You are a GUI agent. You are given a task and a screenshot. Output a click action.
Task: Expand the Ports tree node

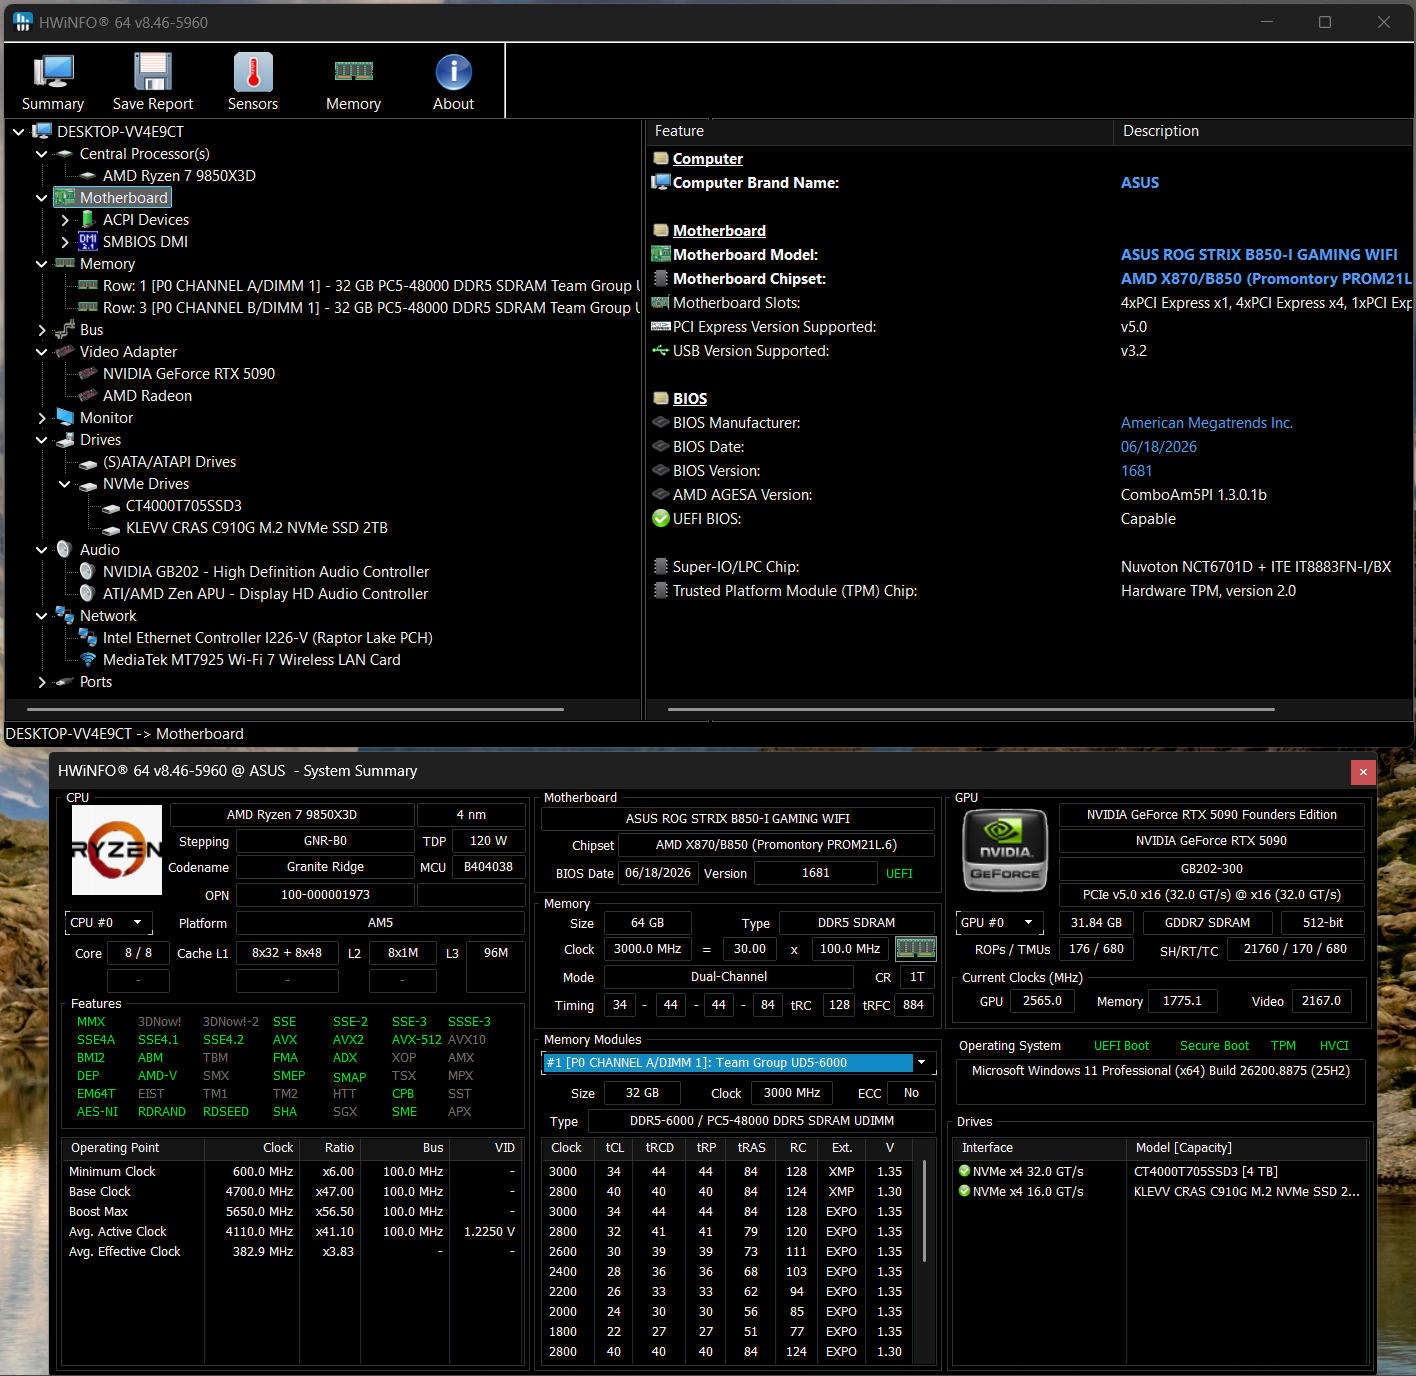click(x=42, y=681)
